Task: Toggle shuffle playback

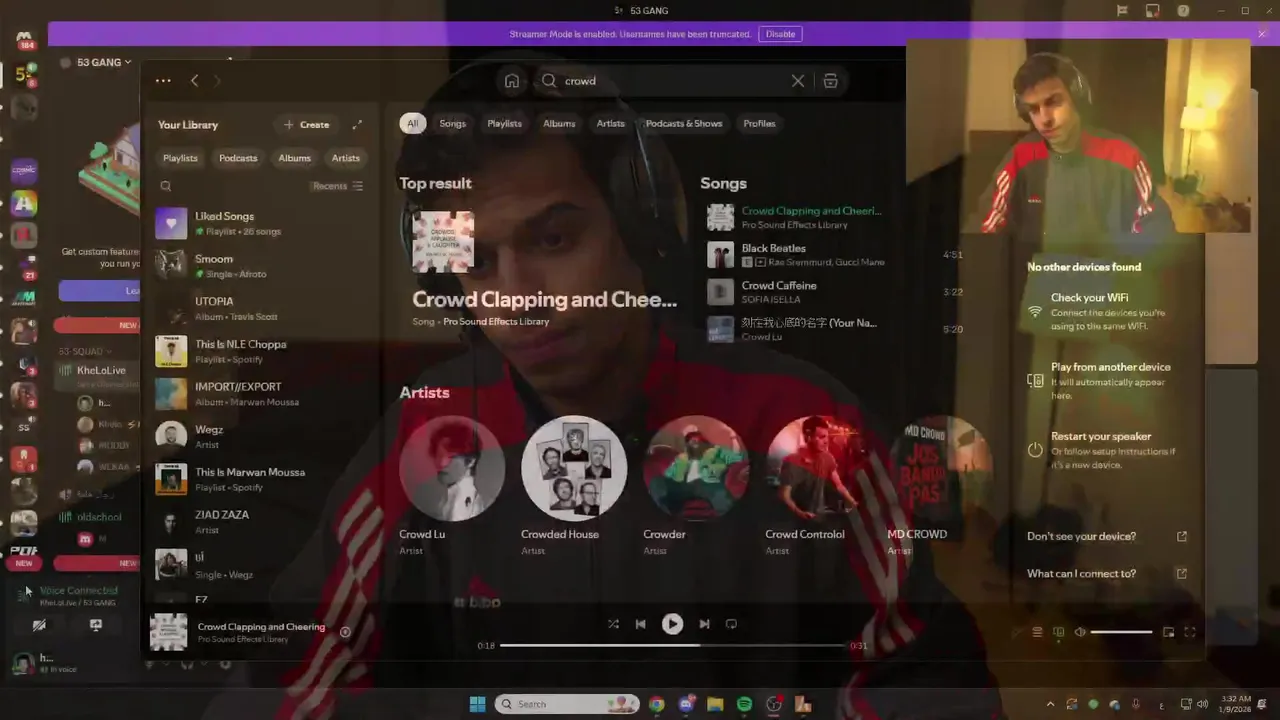Action: (x=613, y=624)
